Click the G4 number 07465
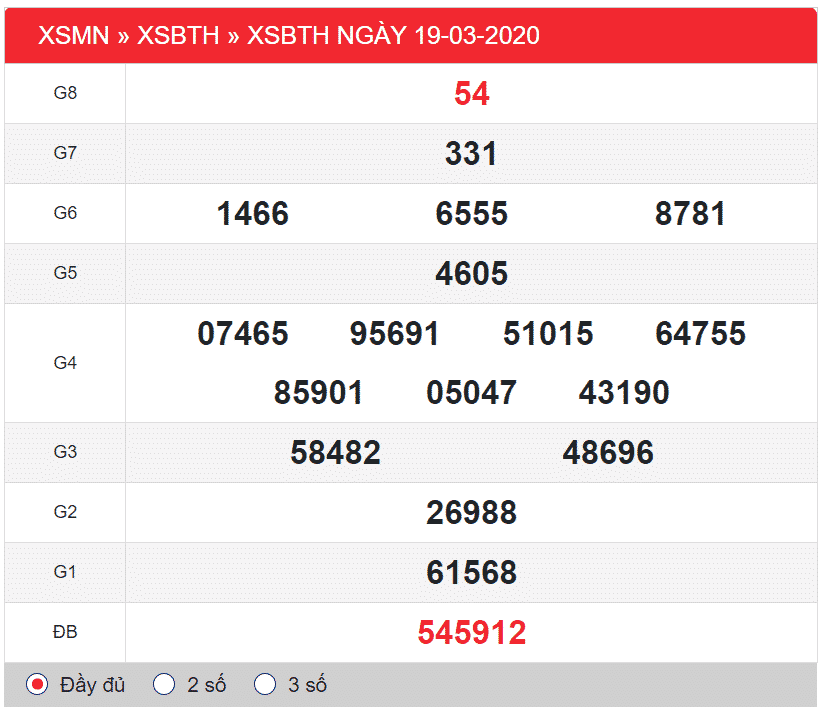Image resolution: width=825 pixels, height=715 pixels. (243, 334)
